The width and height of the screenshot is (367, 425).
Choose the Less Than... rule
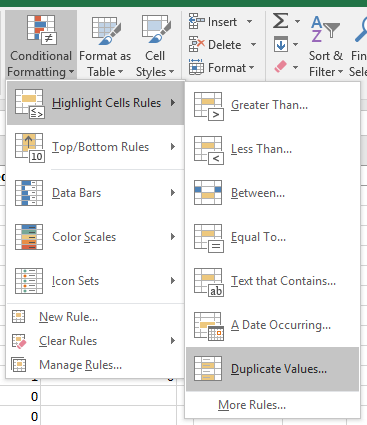(272, 149)
